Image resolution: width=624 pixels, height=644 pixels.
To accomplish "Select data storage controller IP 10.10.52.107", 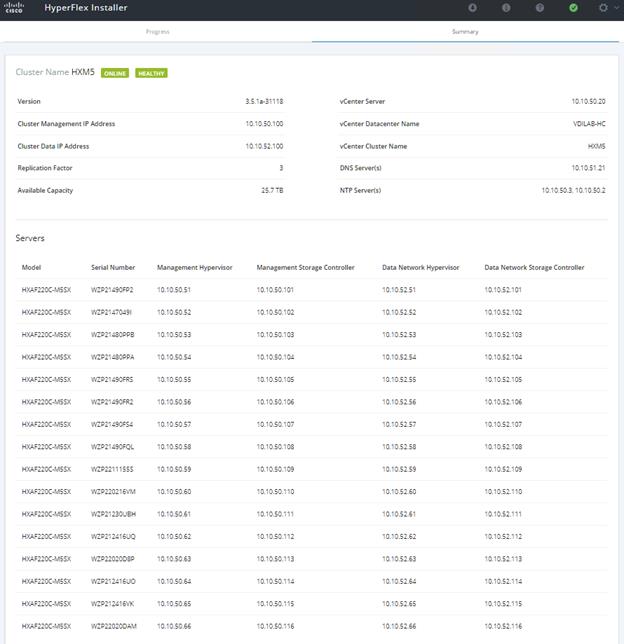I will click(503, 424).
